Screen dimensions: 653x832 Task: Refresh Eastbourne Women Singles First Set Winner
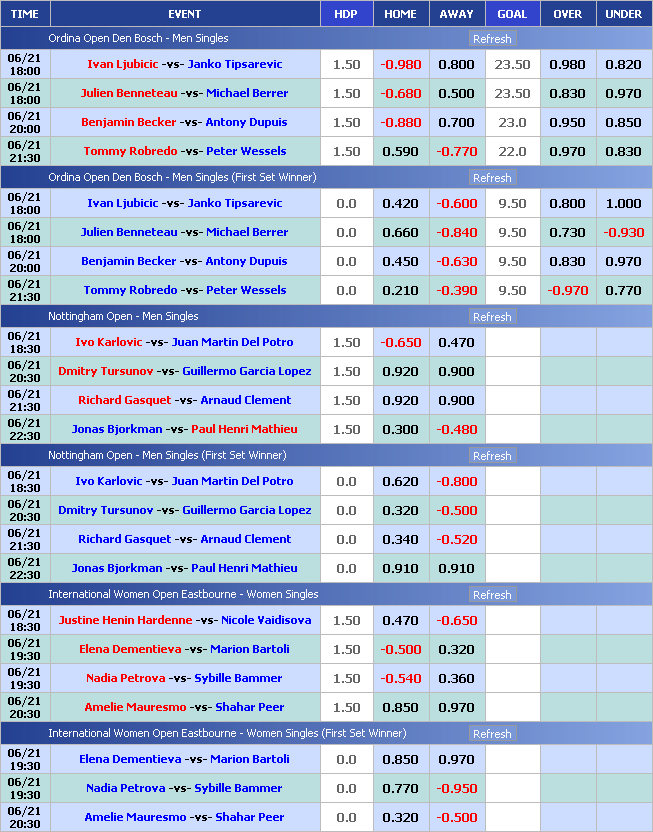click(x=491, y=734)
